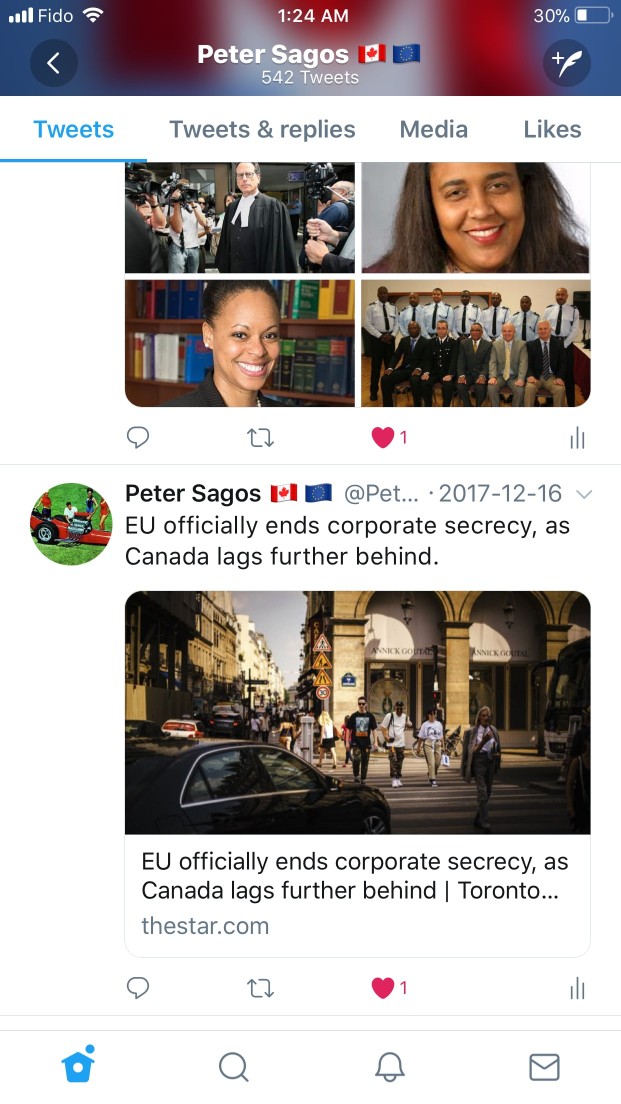Open the Notifications bell

[x=389, y=1067]
